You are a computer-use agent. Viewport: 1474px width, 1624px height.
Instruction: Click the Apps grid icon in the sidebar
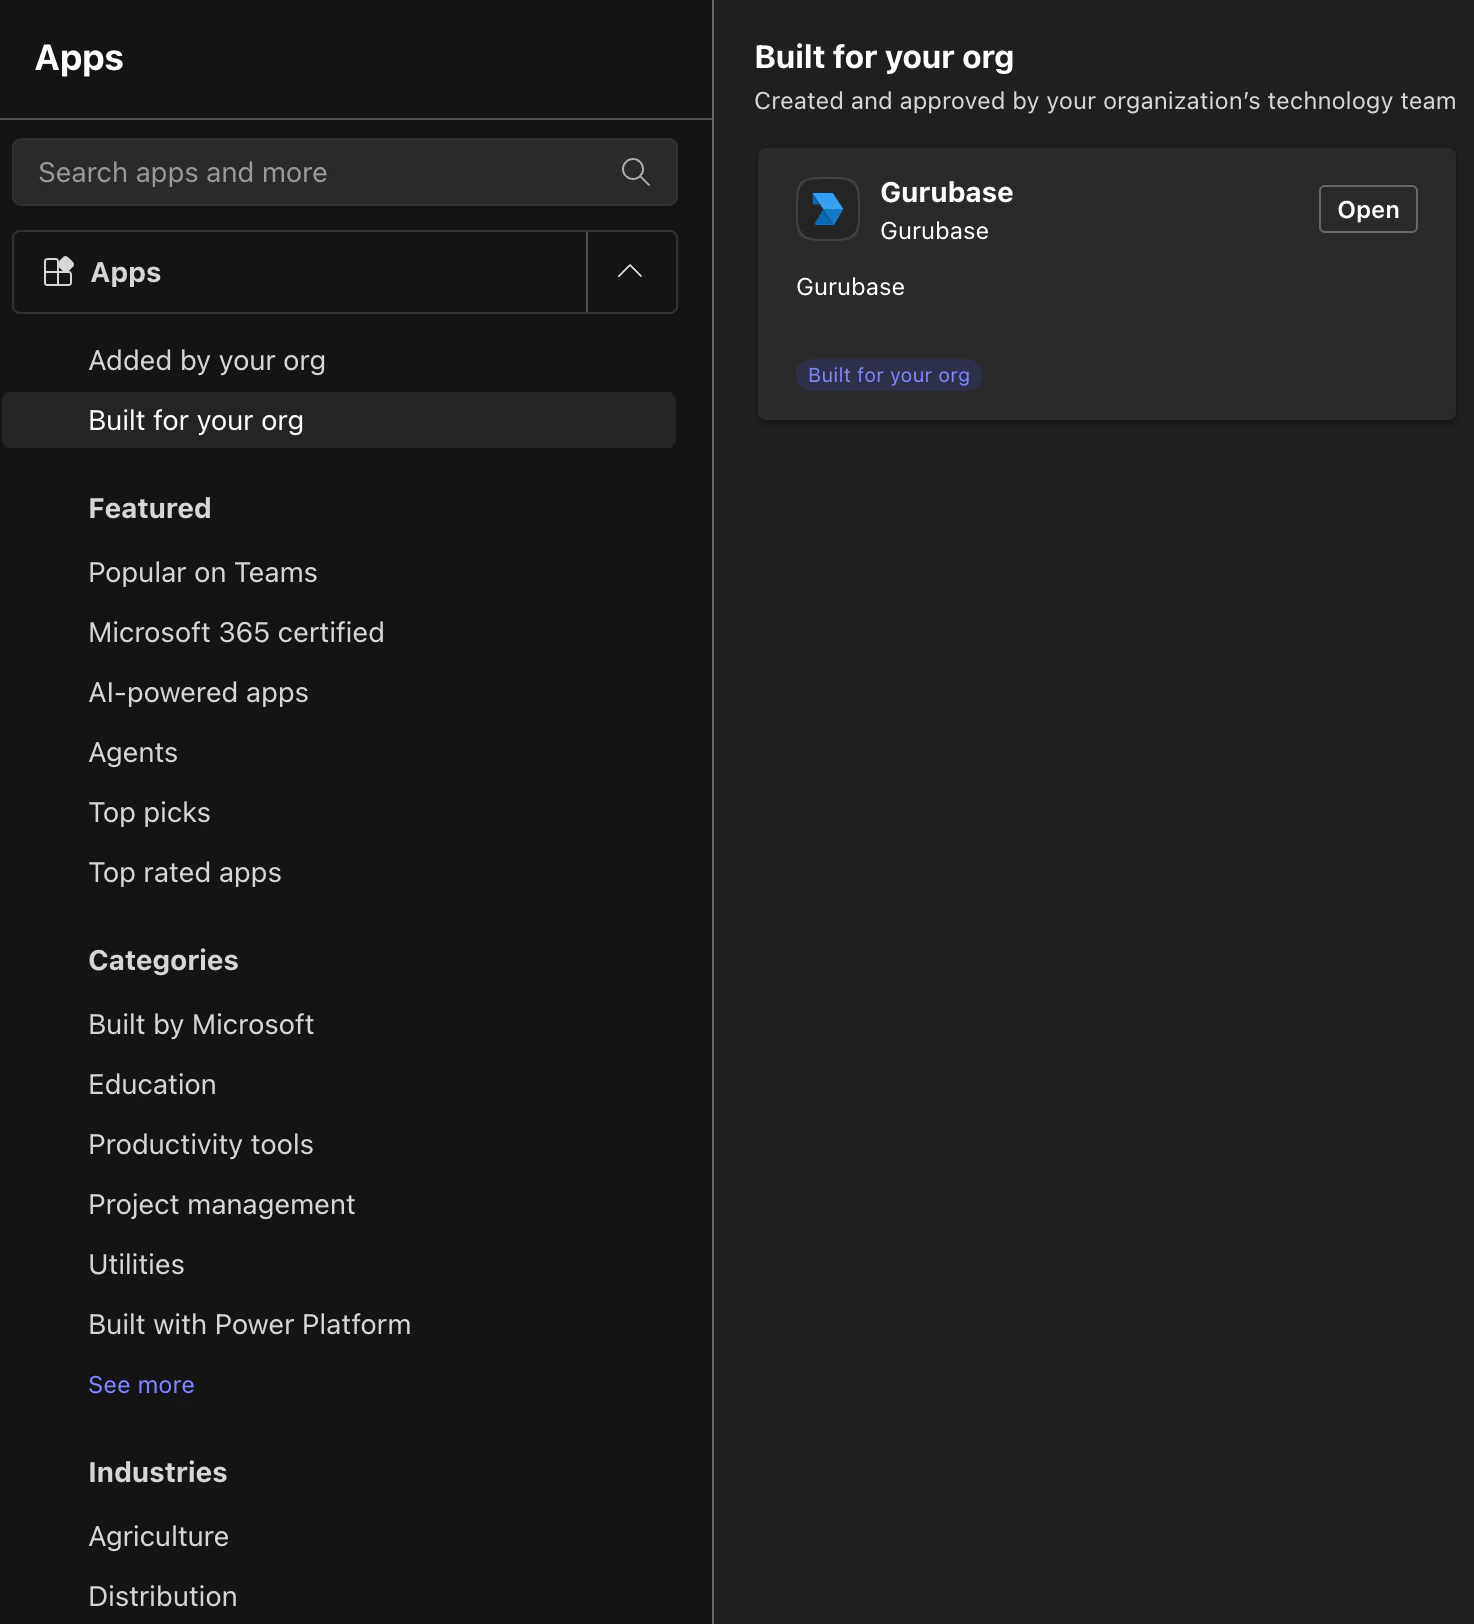[58, 272]
